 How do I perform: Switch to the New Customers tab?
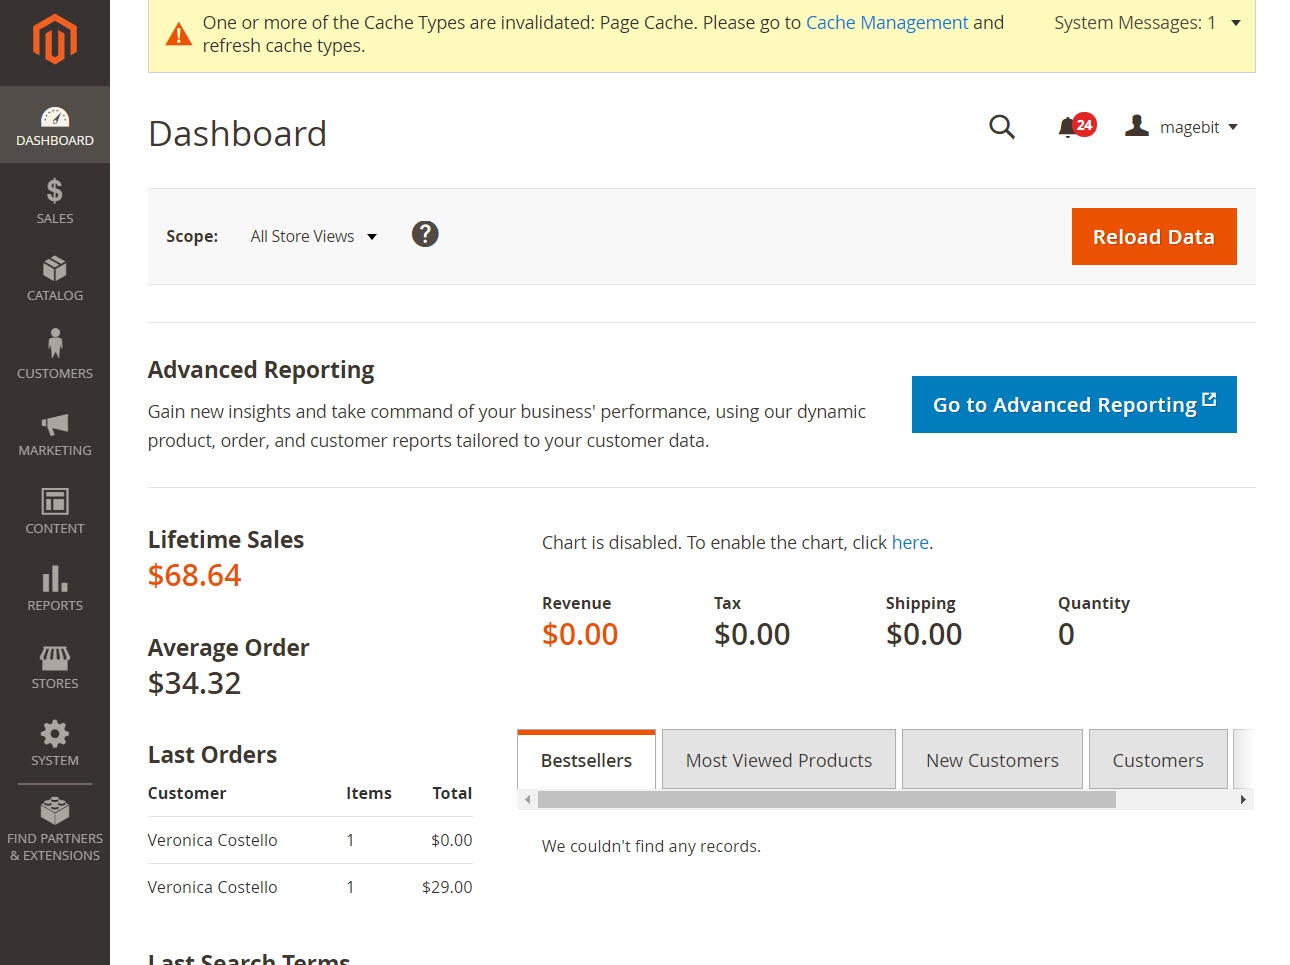(992, 760)
